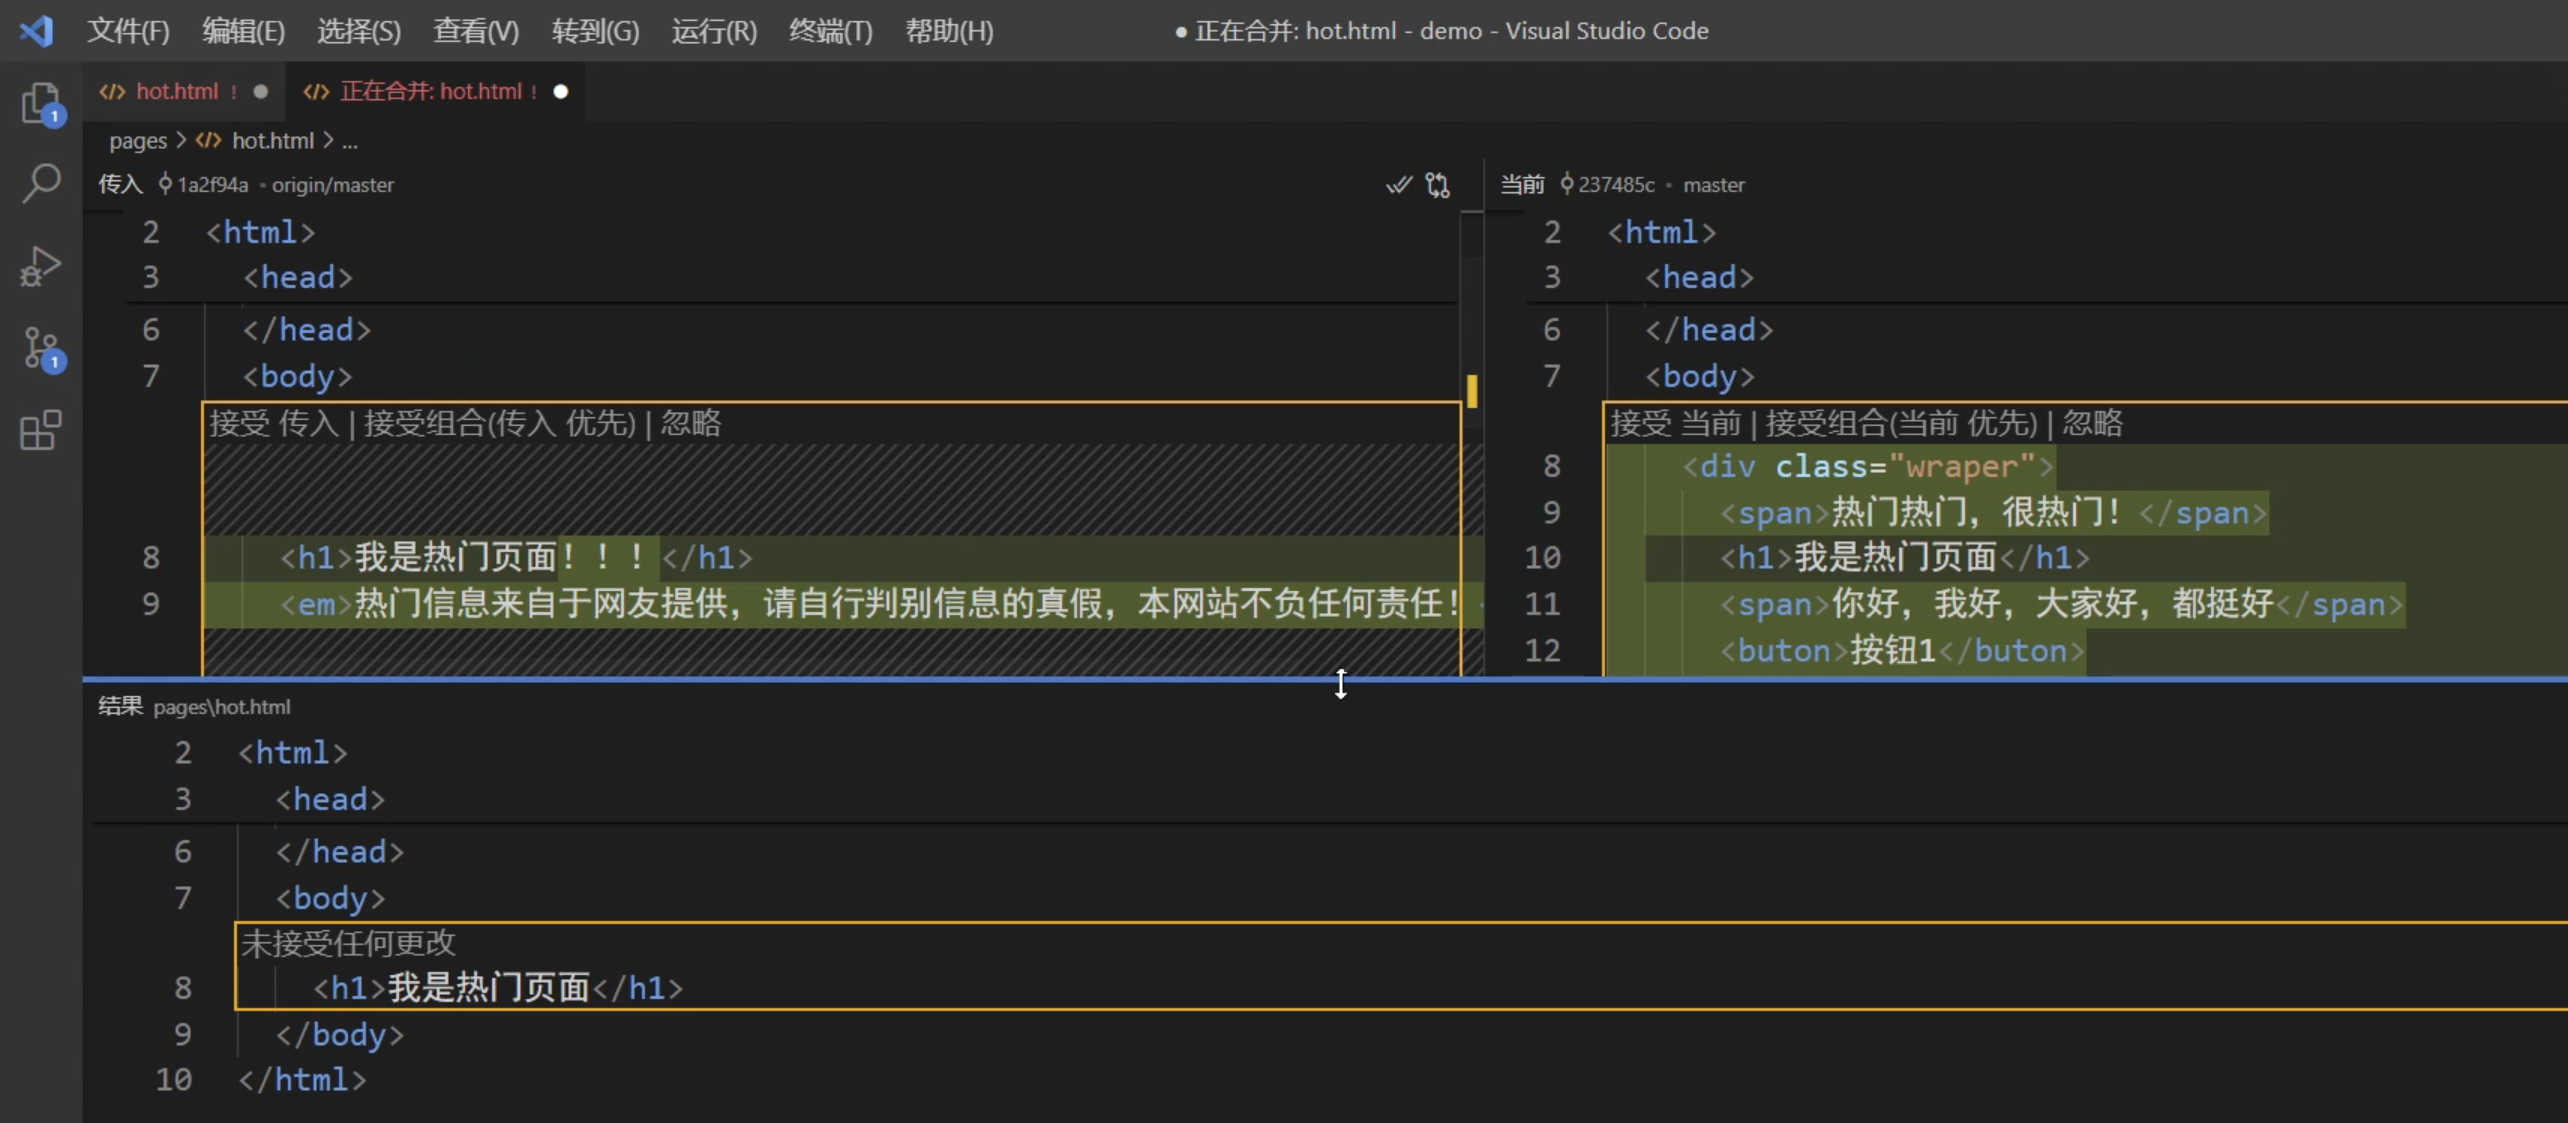Open the Source Control view
2568x1123 pixels.
41,348
